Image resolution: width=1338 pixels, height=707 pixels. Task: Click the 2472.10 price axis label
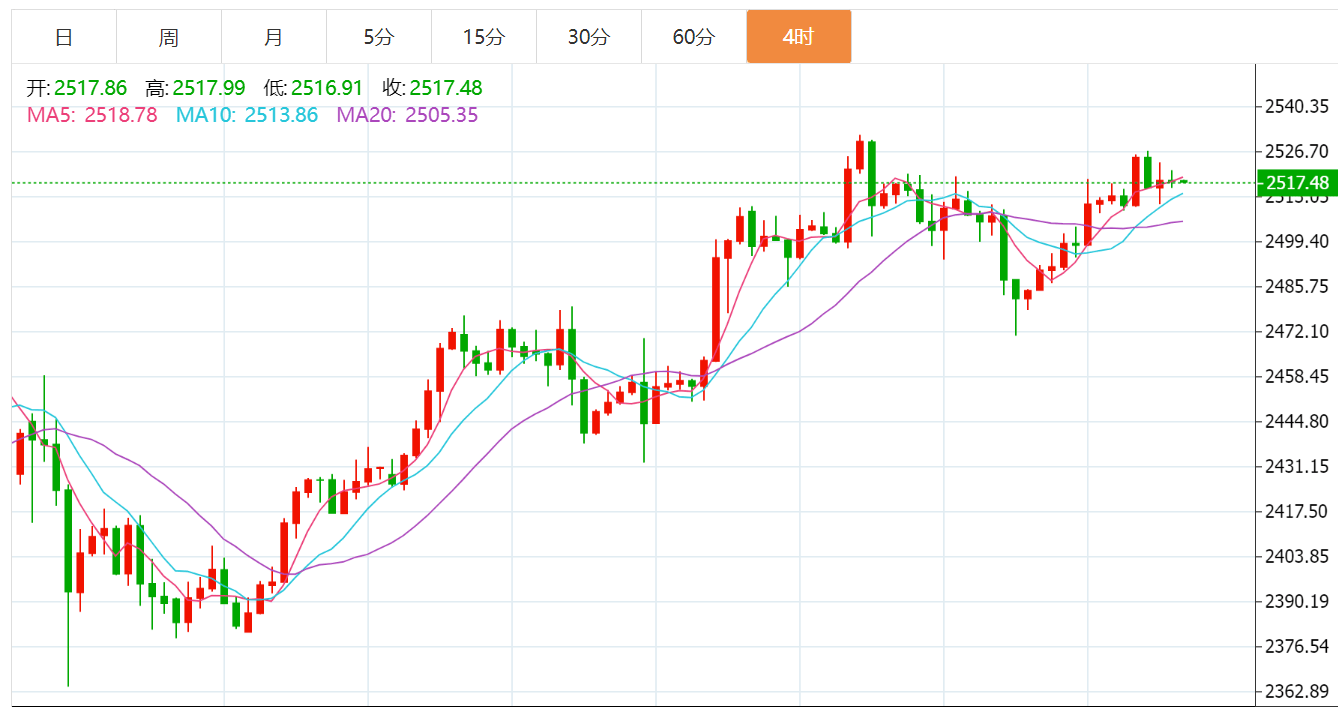coord(1296,331)
